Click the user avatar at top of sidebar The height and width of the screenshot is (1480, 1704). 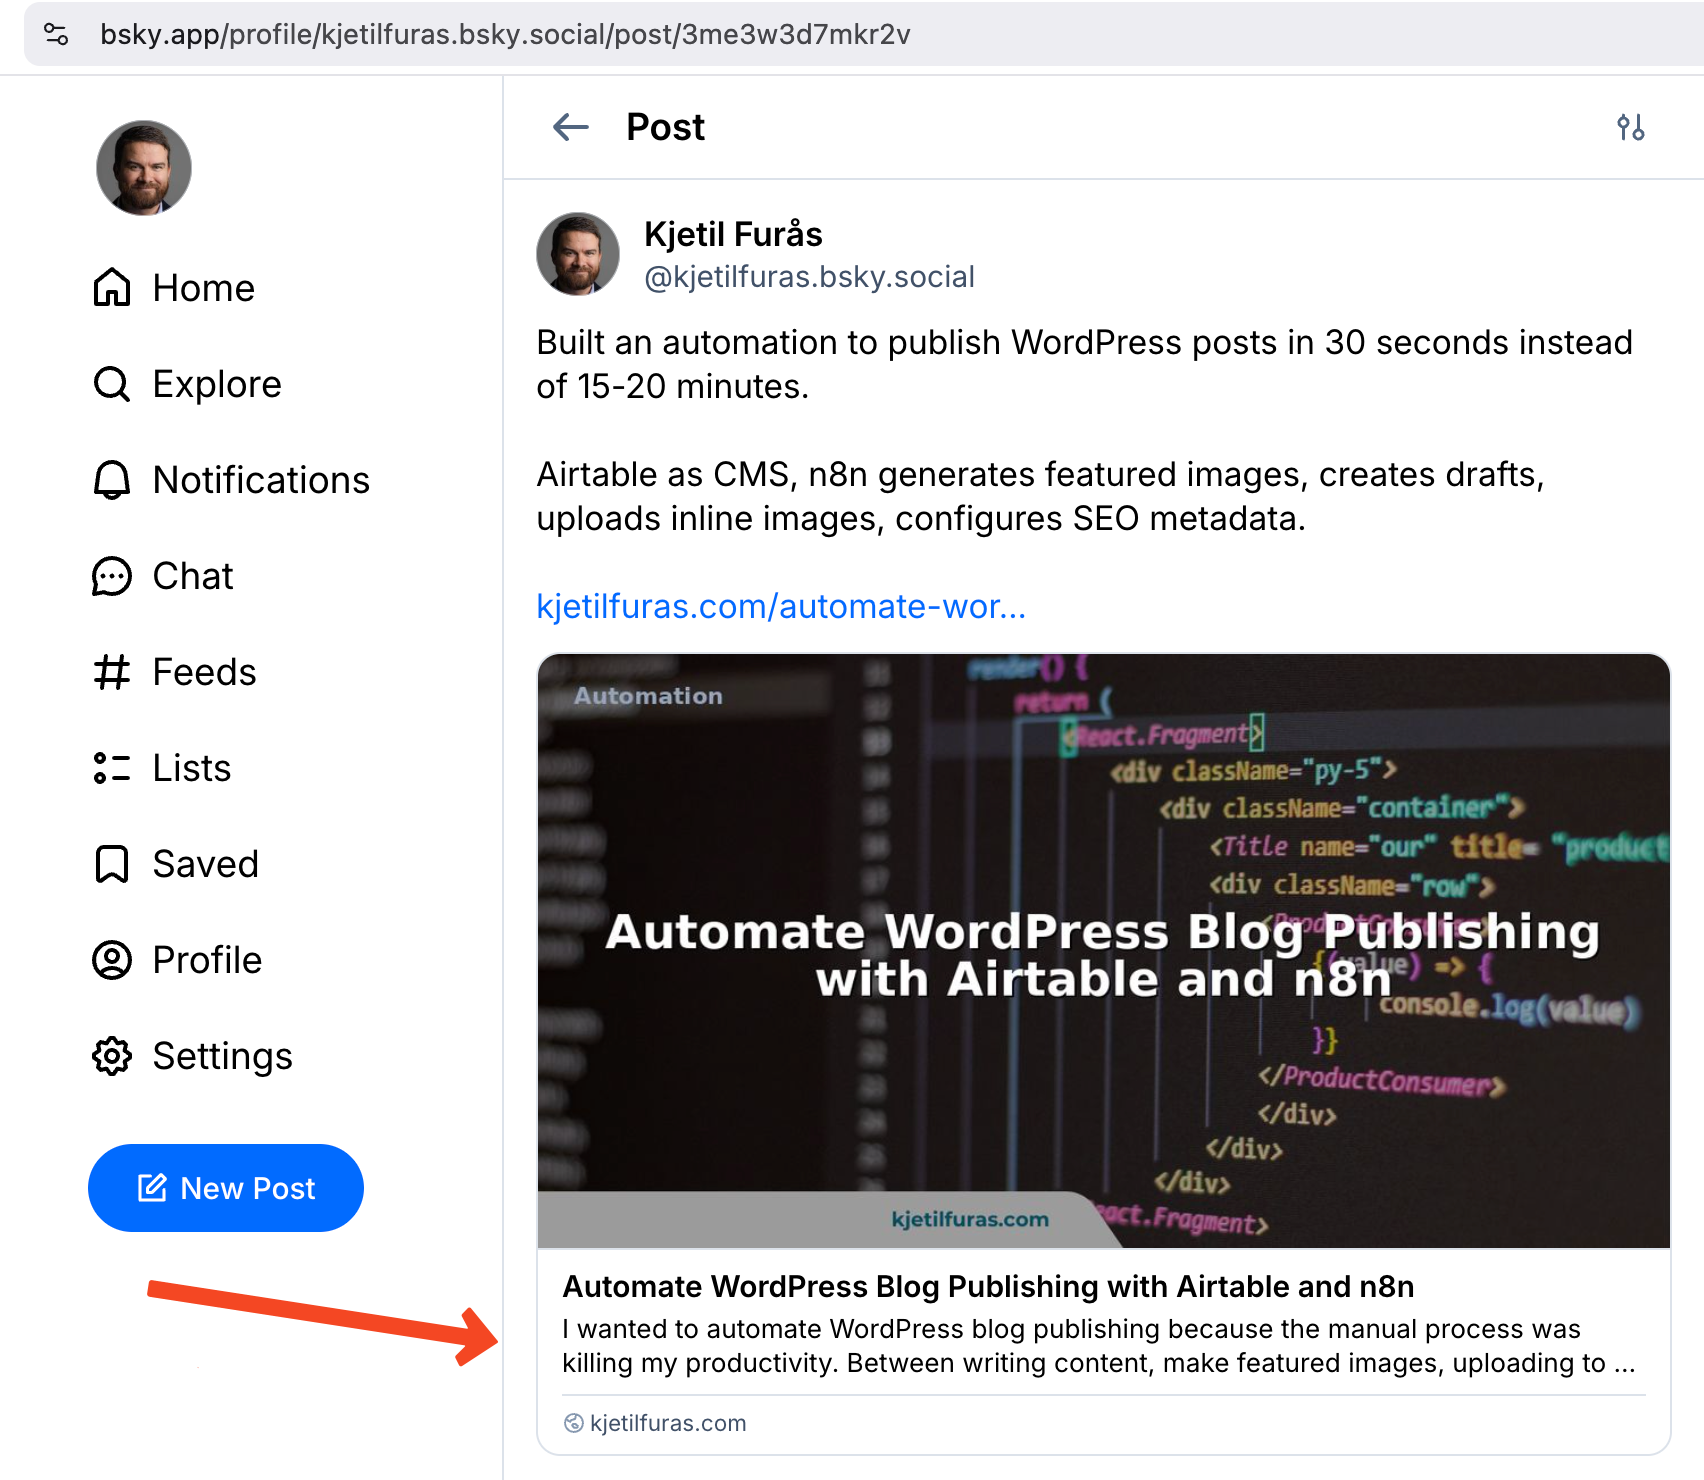[144, 168]
